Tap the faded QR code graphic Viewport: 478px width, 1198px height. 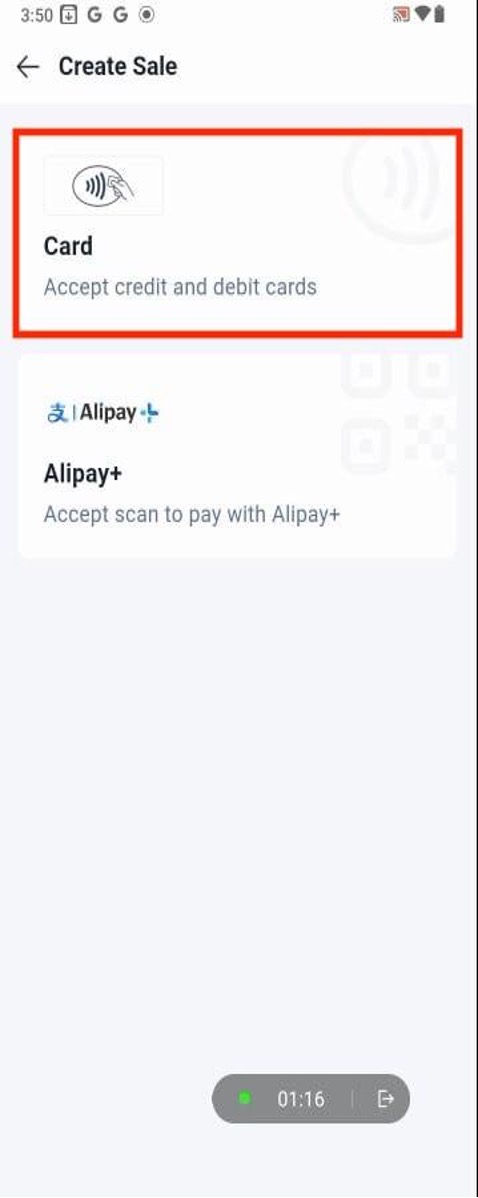pos(397,413)
